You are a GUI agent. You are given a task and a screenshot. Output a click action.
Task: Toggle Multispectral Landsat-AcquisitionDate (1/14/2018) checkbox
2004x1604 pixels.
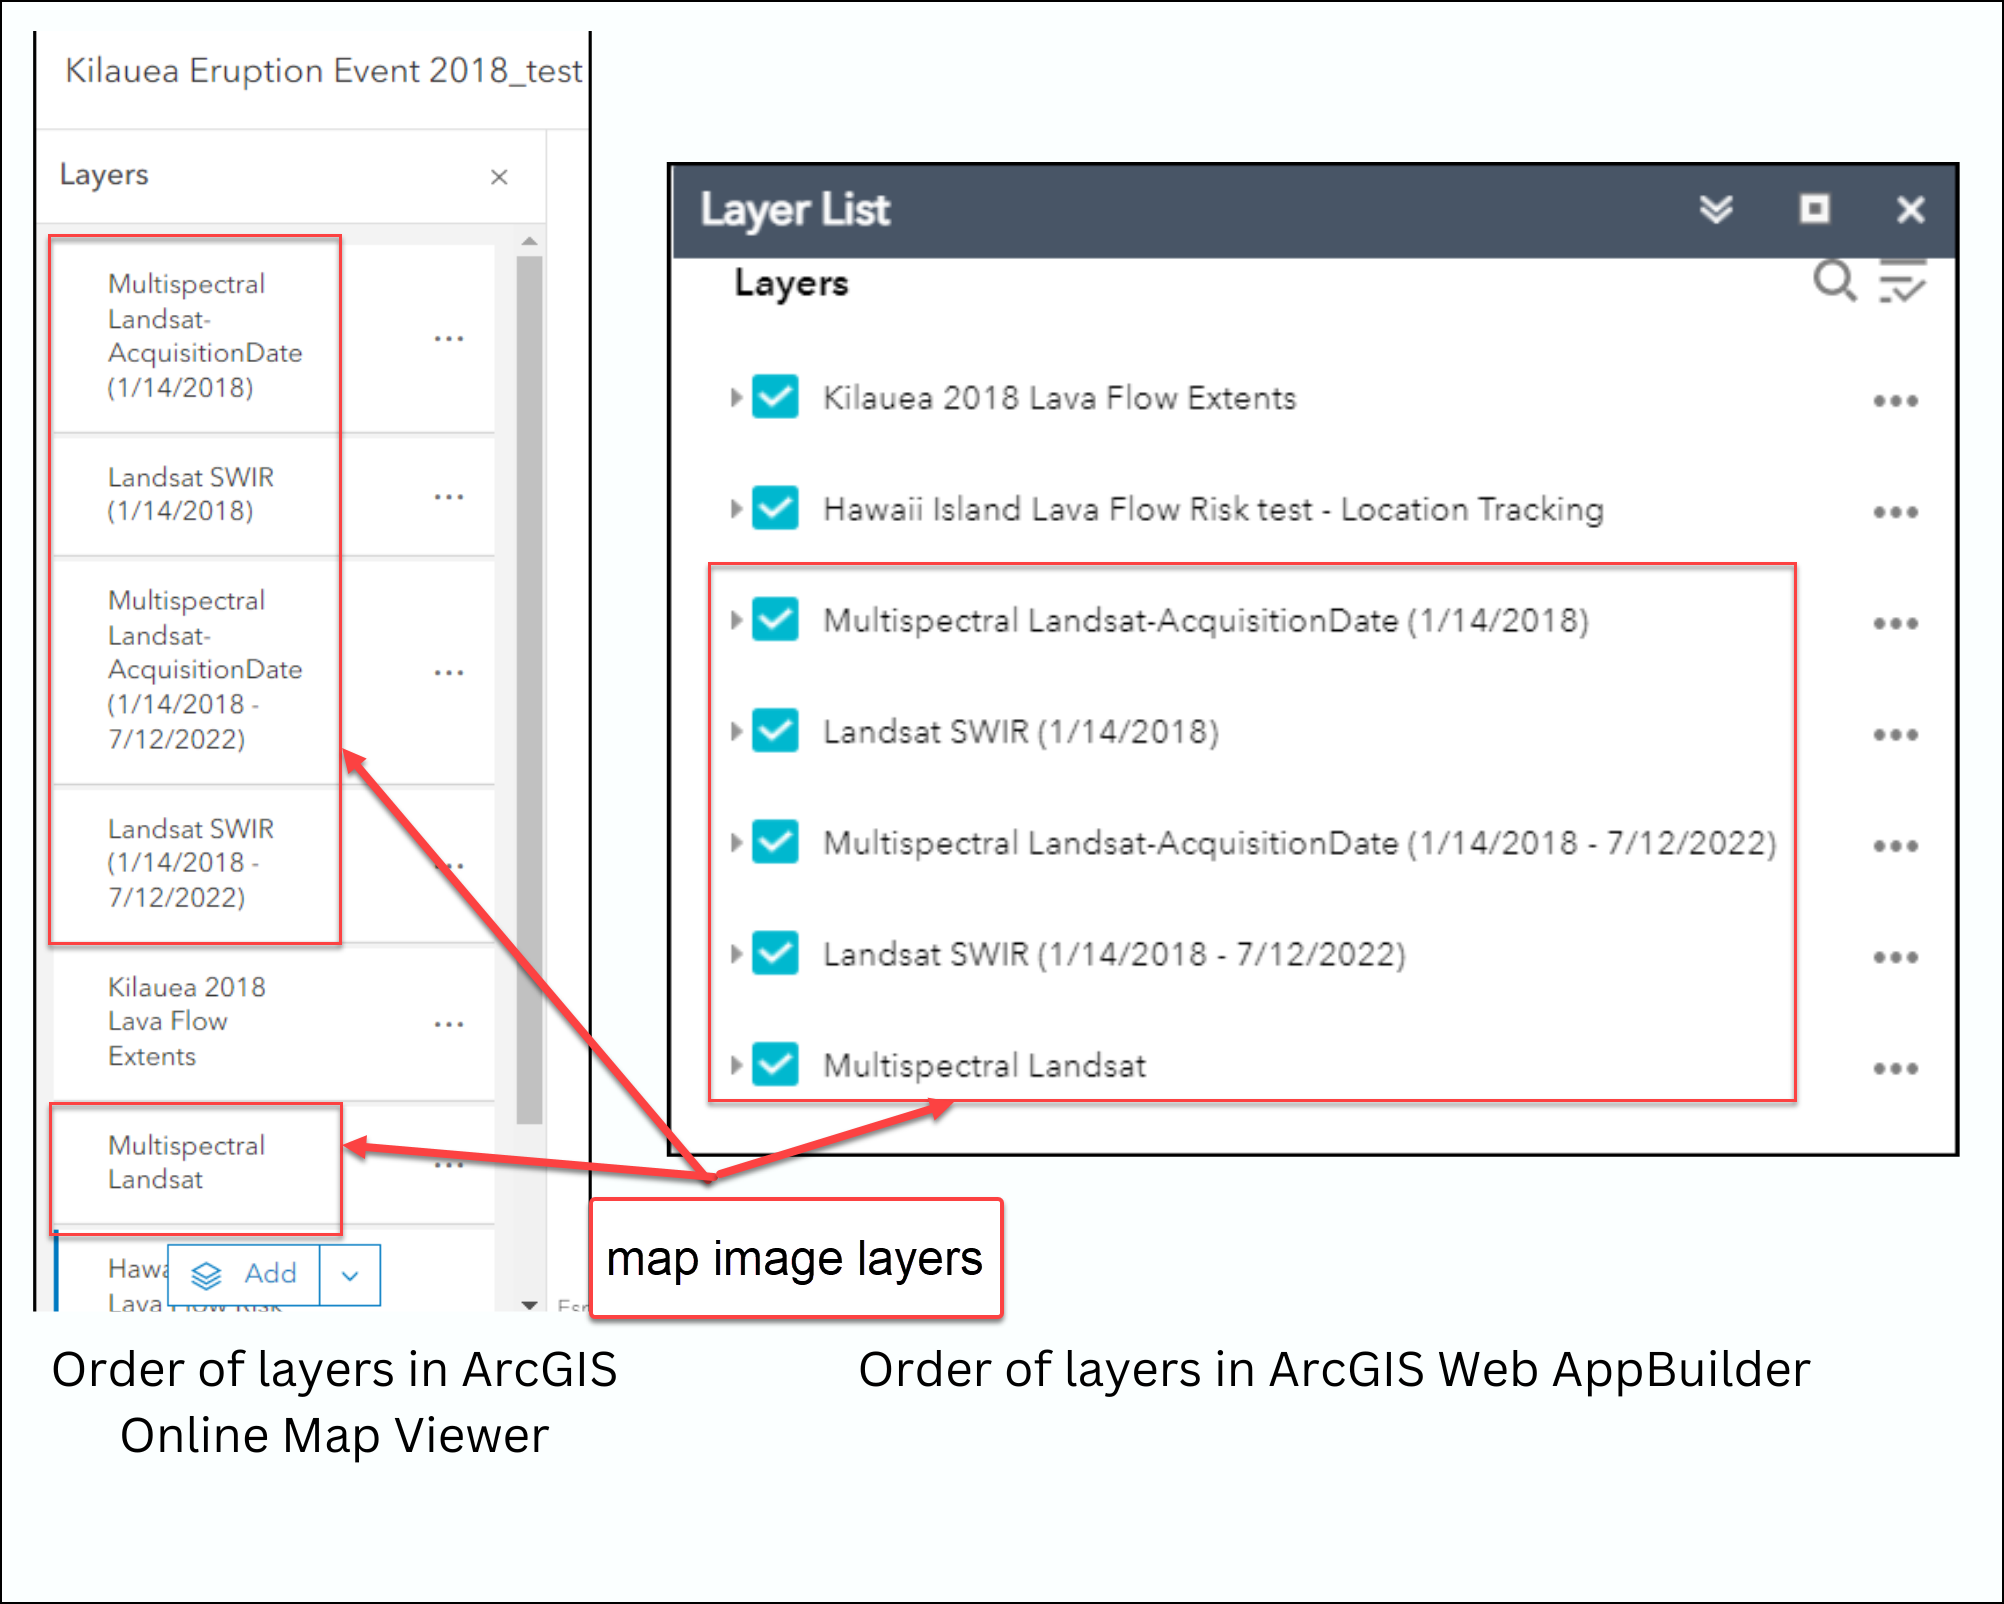[x=775, y=619]
